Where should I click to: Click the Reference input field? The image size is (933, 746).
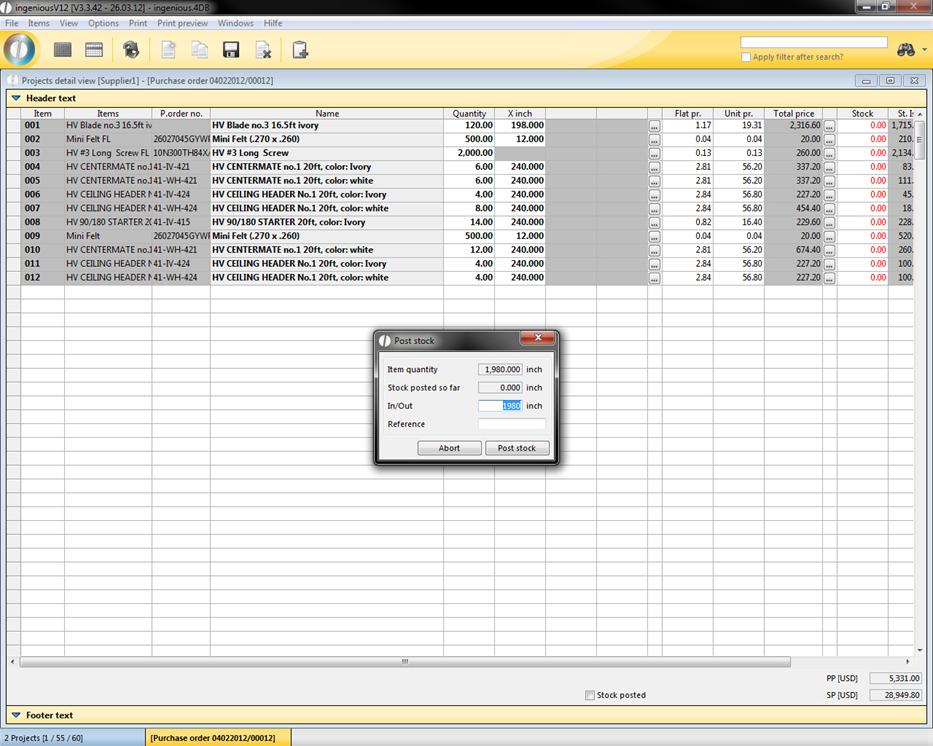[512, 424]
